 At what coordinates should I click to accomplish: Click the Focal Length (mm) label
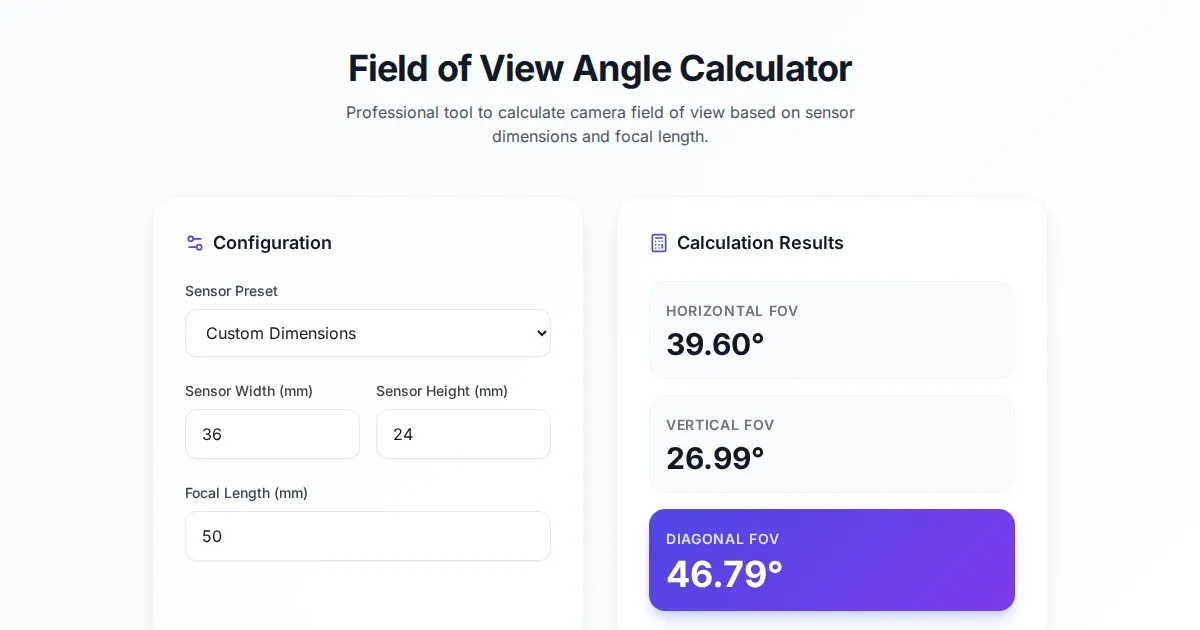tap(246, 493)
